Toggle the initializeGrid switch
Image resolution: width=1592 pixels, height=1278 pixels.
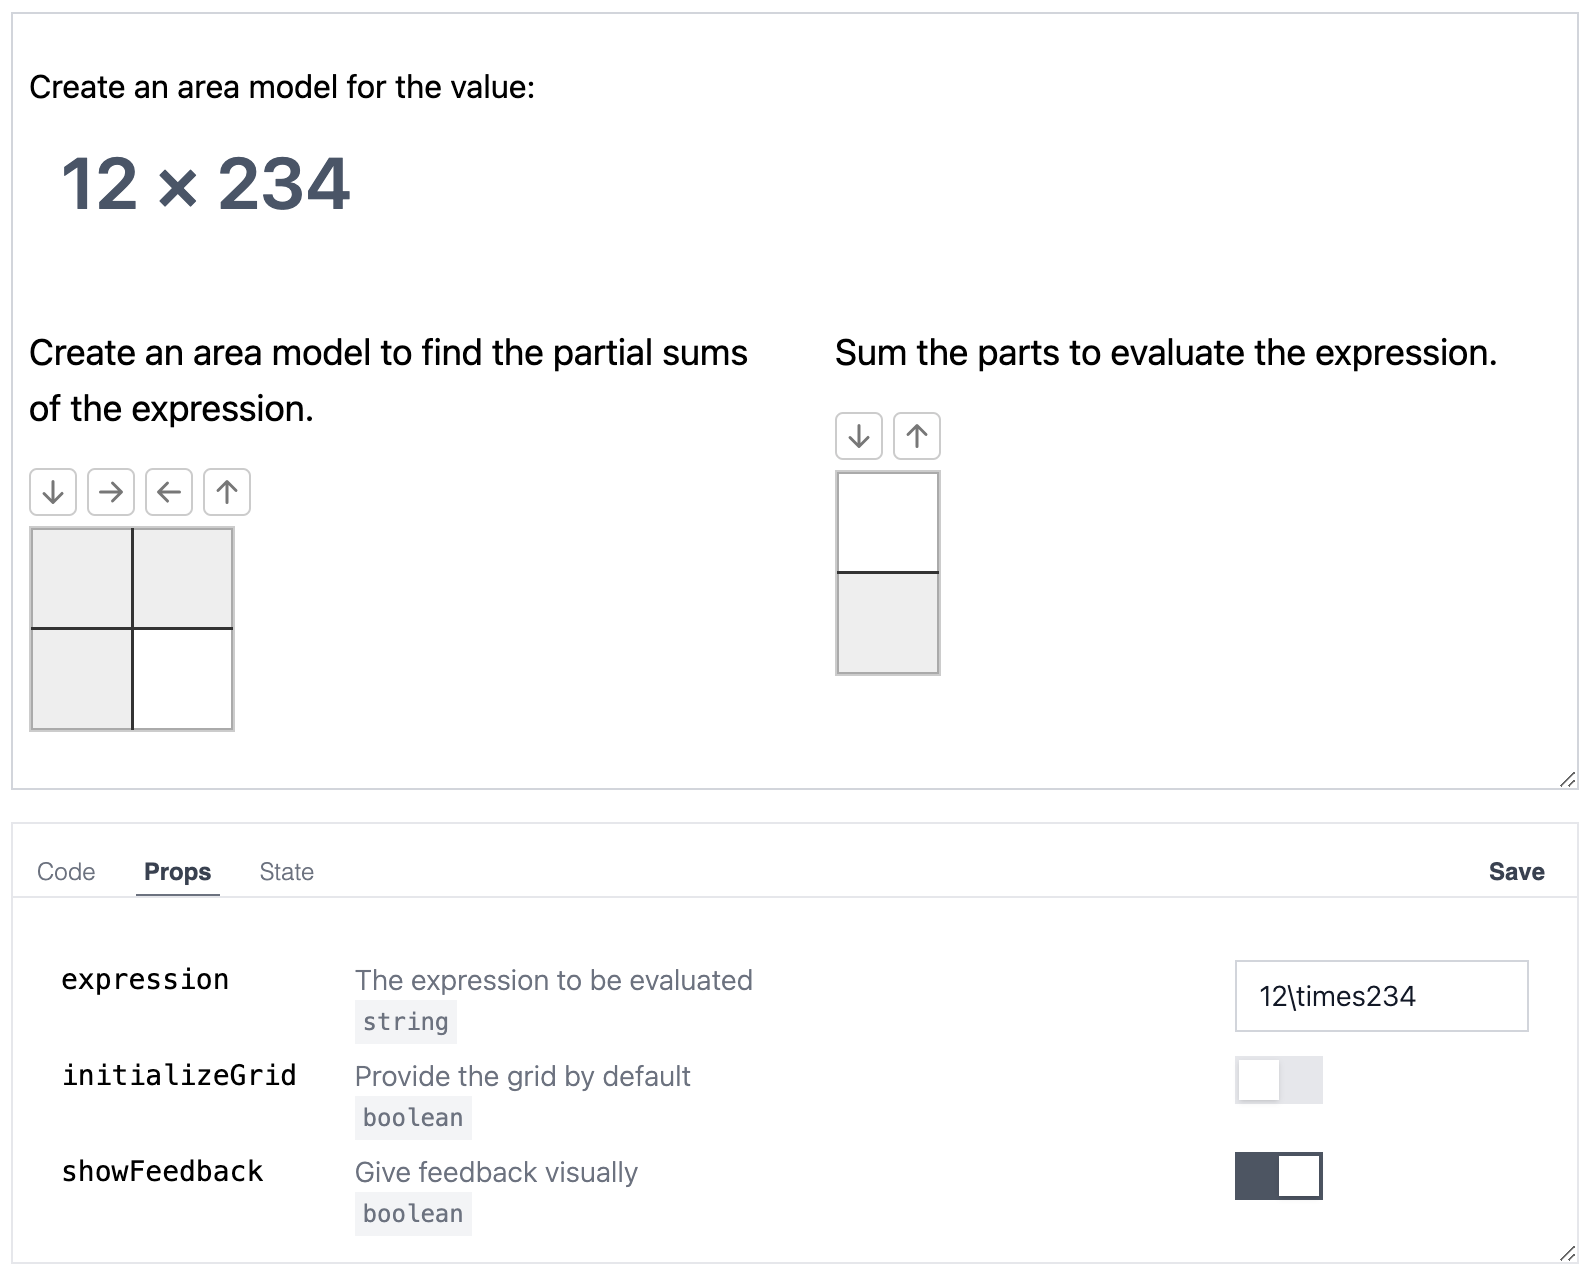[1278, 1080]
